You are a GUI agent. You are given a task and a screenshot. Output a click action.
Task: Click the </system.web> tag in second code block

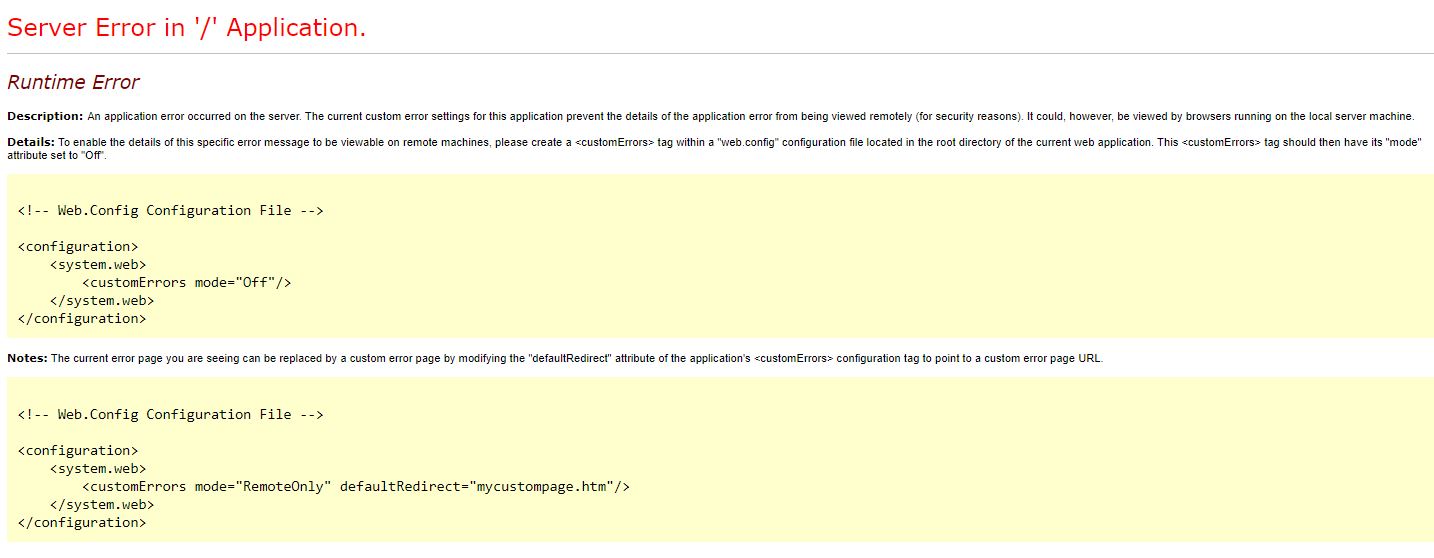click(x=102, y=504)
